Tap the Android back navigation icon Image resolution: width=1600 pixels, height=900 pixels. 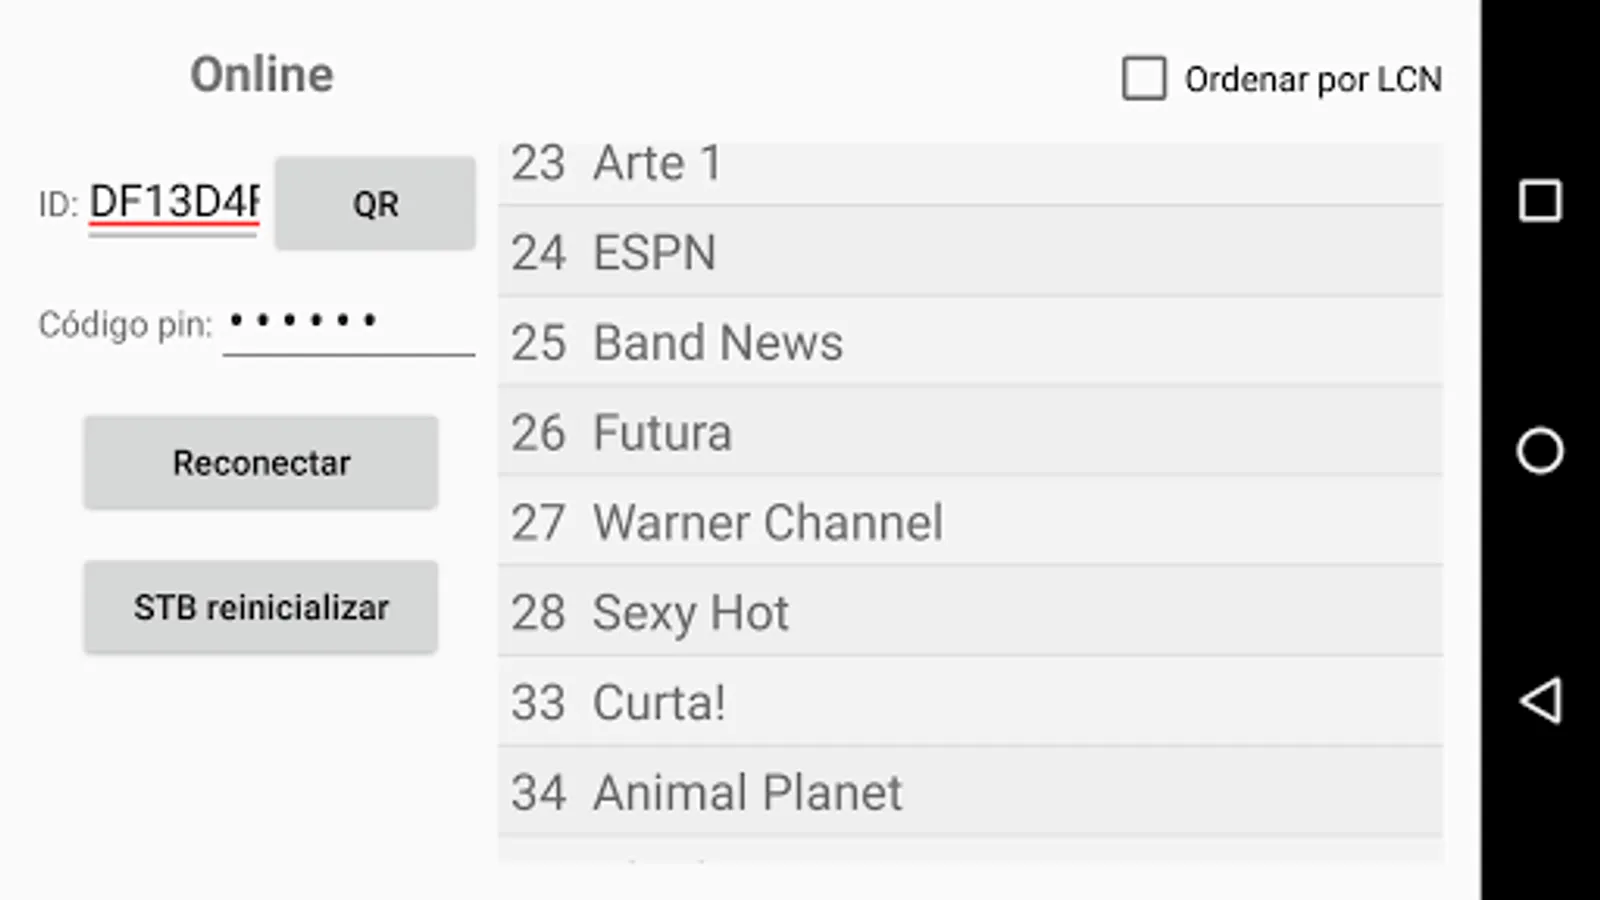1540,700
